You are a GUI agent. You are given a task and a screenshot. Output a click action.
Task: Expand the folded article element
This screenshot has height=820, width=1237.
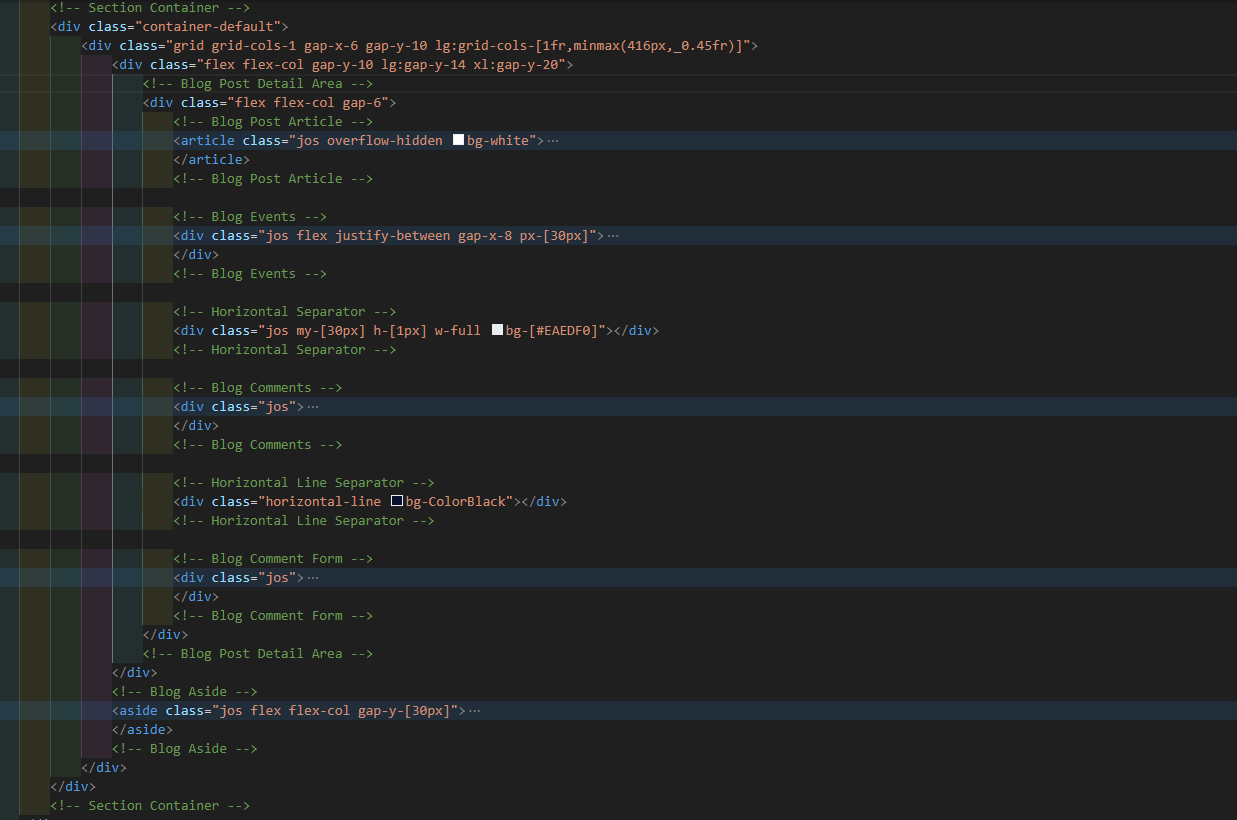[x=553, y=140]
